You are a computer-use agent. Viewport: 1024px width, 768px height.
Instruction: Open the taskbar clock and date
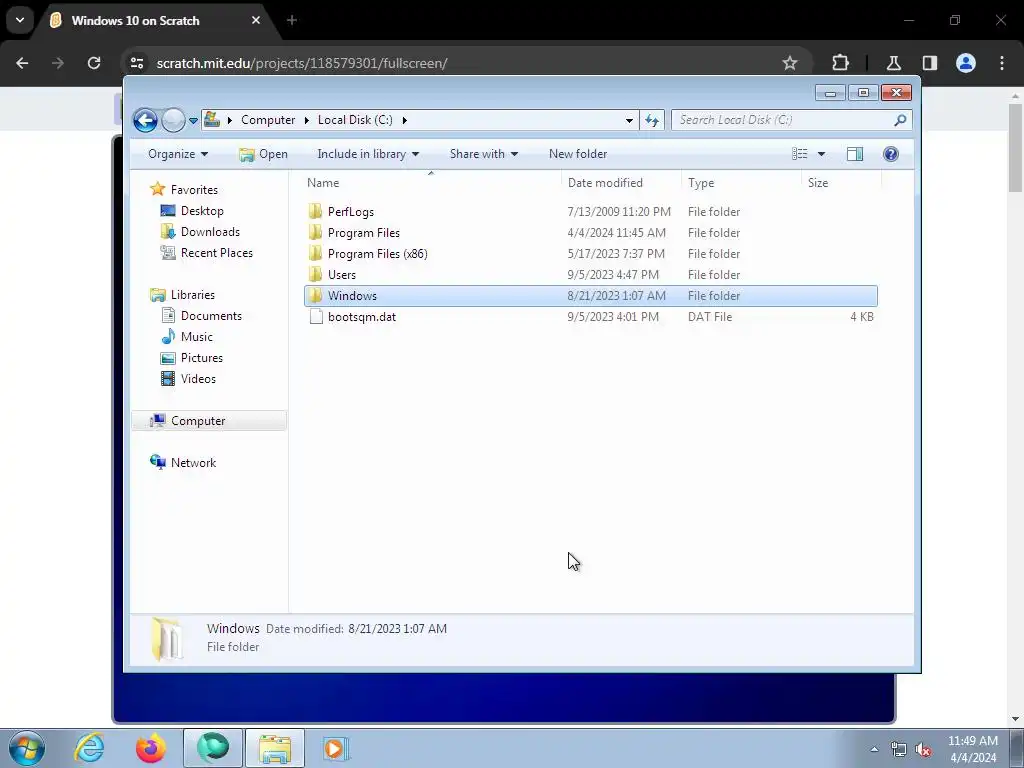click(973, 749)
